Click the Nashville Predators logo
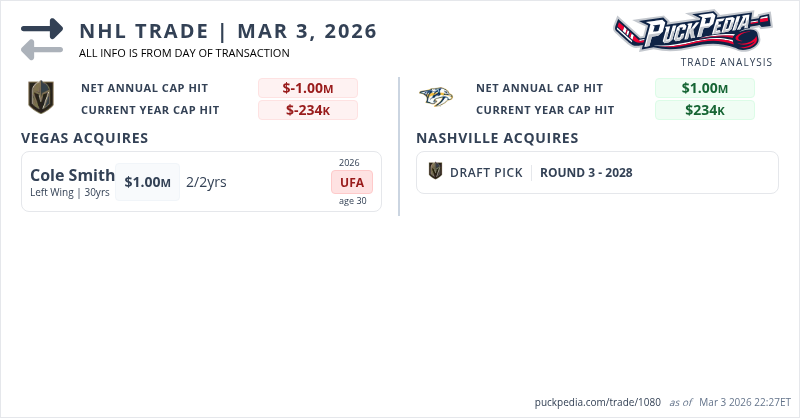Viewport: 800px width, 418px height. click(436, 98)
